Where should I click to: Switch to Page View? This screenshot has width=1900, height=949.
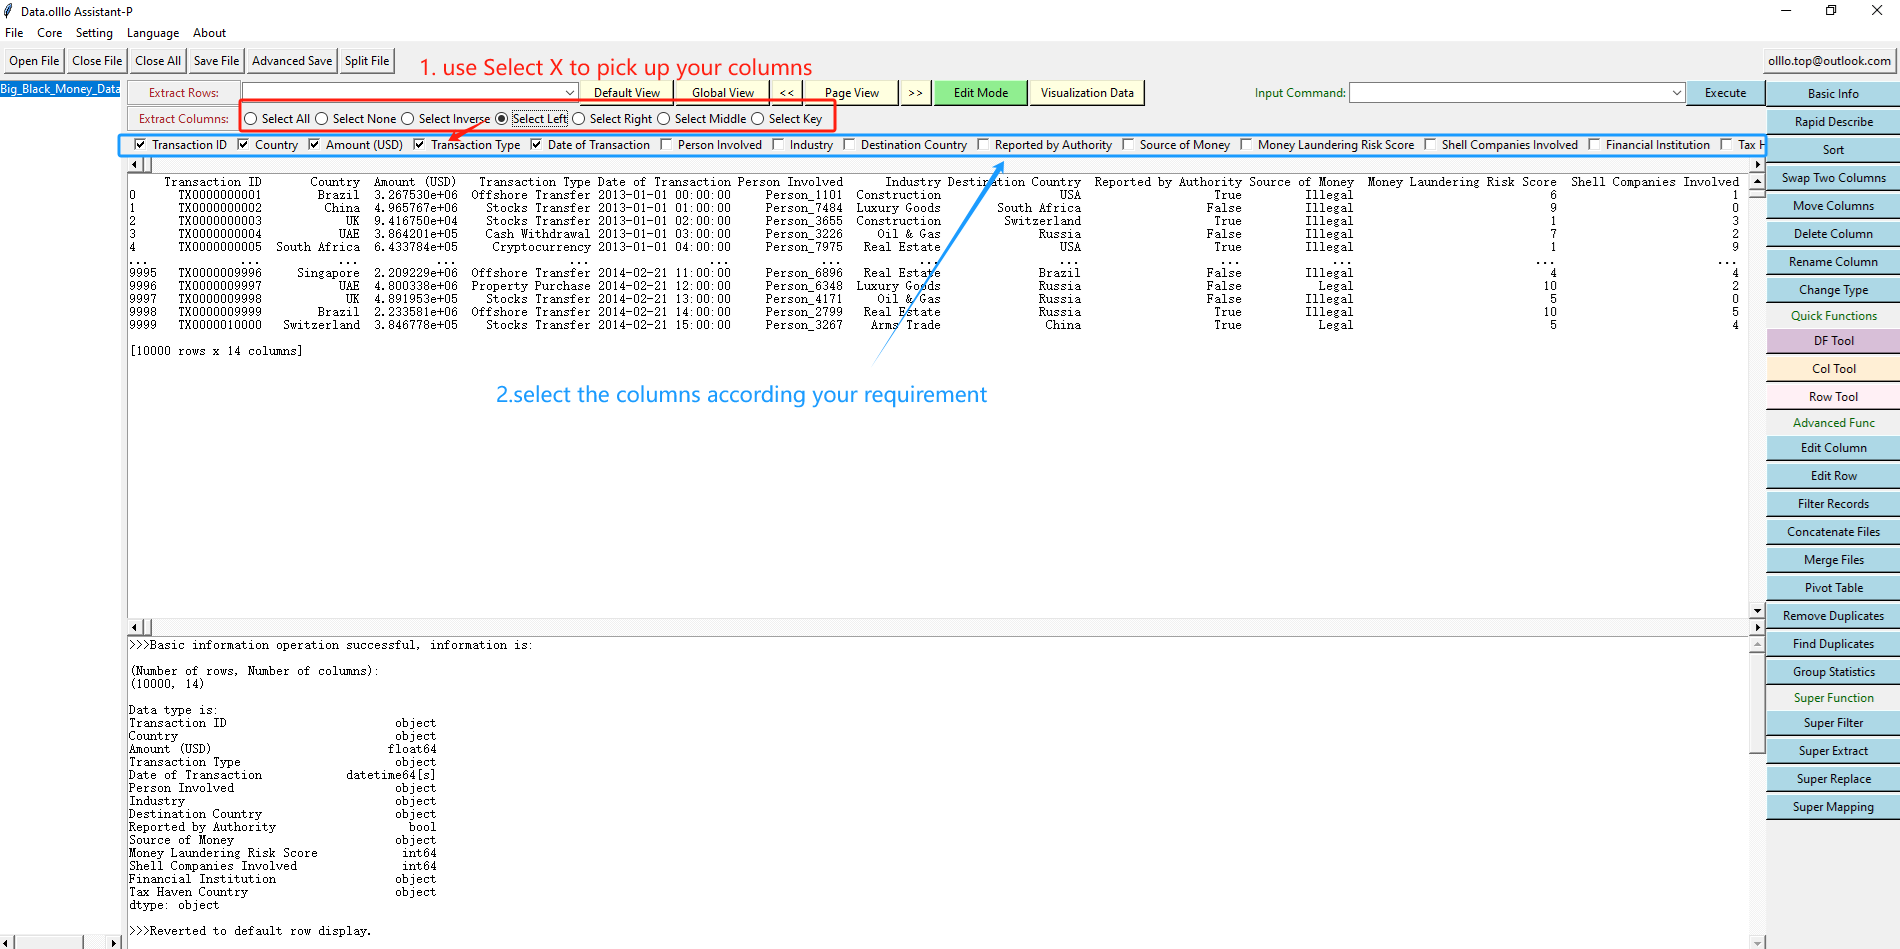(x=852, y=93)
